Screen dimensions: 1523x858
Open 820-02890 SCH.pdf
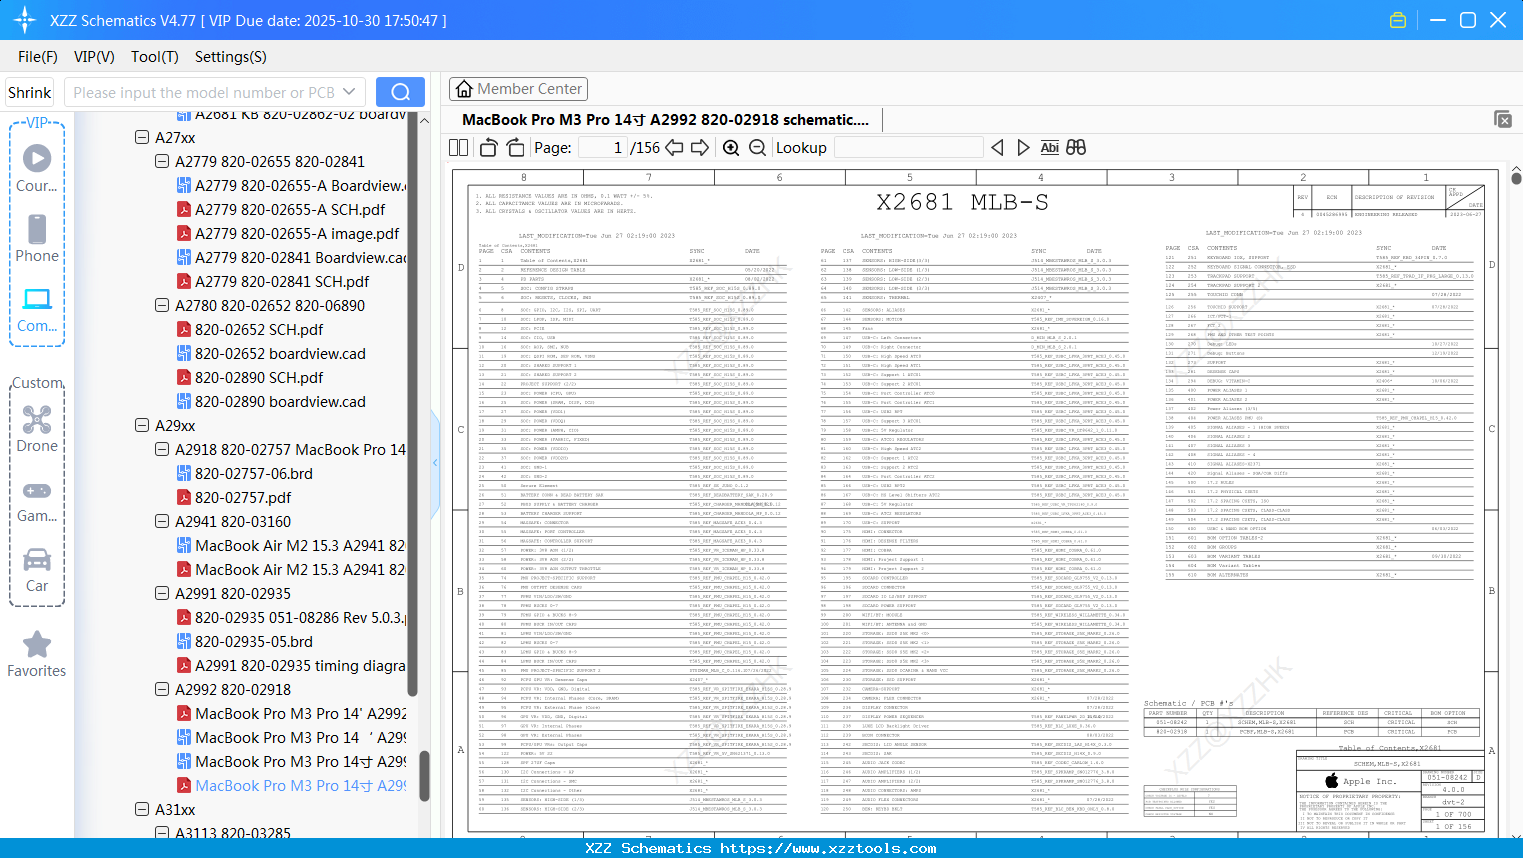click(x=259, y=377)
